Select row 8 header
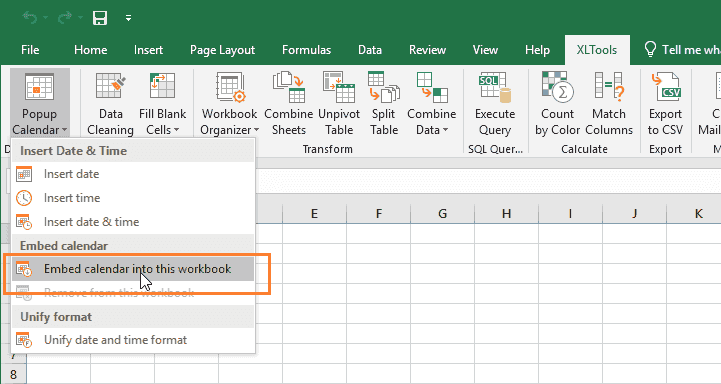The height and width of the screenshot is (384, 721). [x=13, y=374]
